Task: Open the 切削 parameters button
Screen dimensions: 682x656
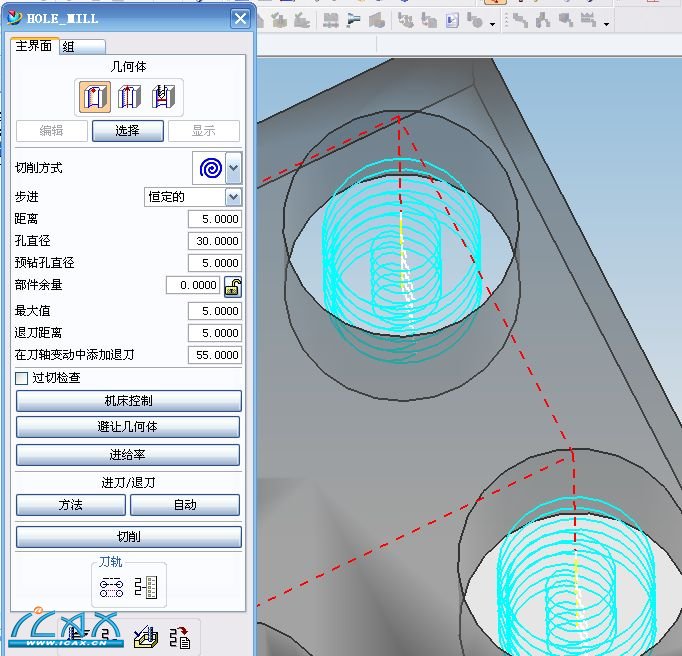Action: (129, 537)
